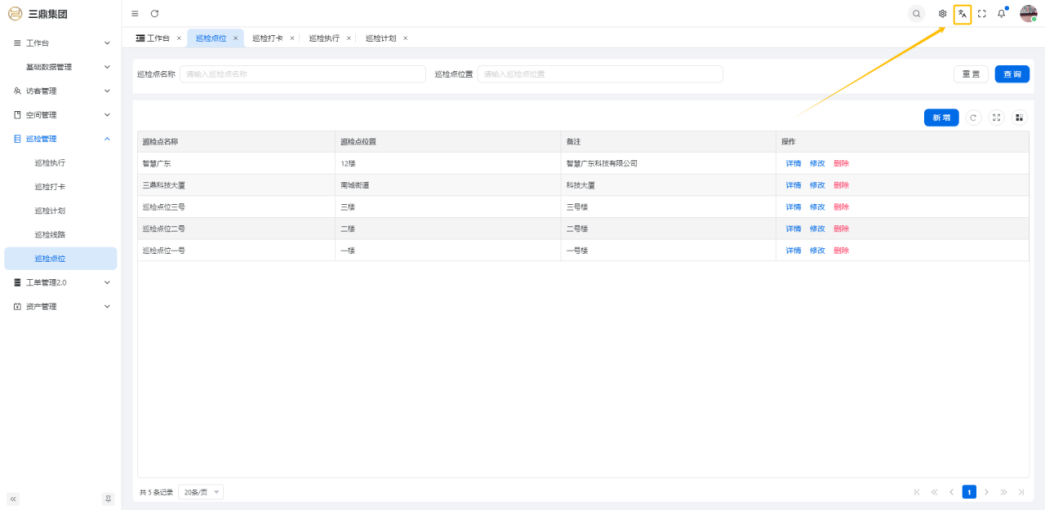This screenshot has width=1045, height=510.
Task: Click the language translation icon in header
Action: tap(962, 14)
